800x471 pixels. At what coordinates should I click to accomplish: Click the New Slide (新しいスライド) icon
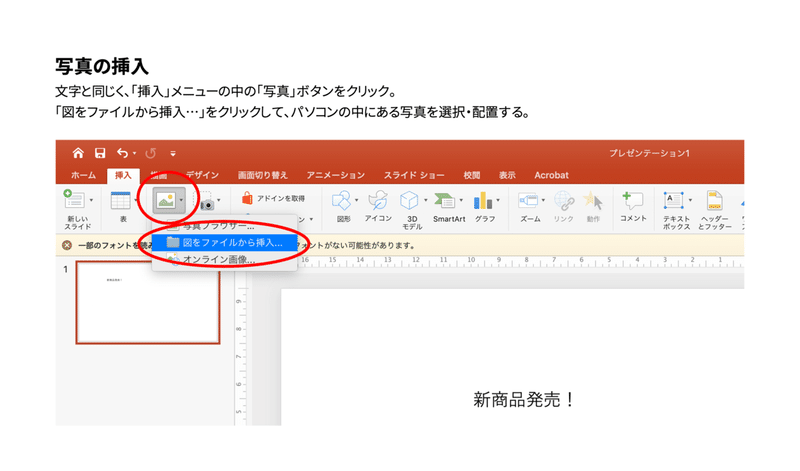[x=73, y=200]
